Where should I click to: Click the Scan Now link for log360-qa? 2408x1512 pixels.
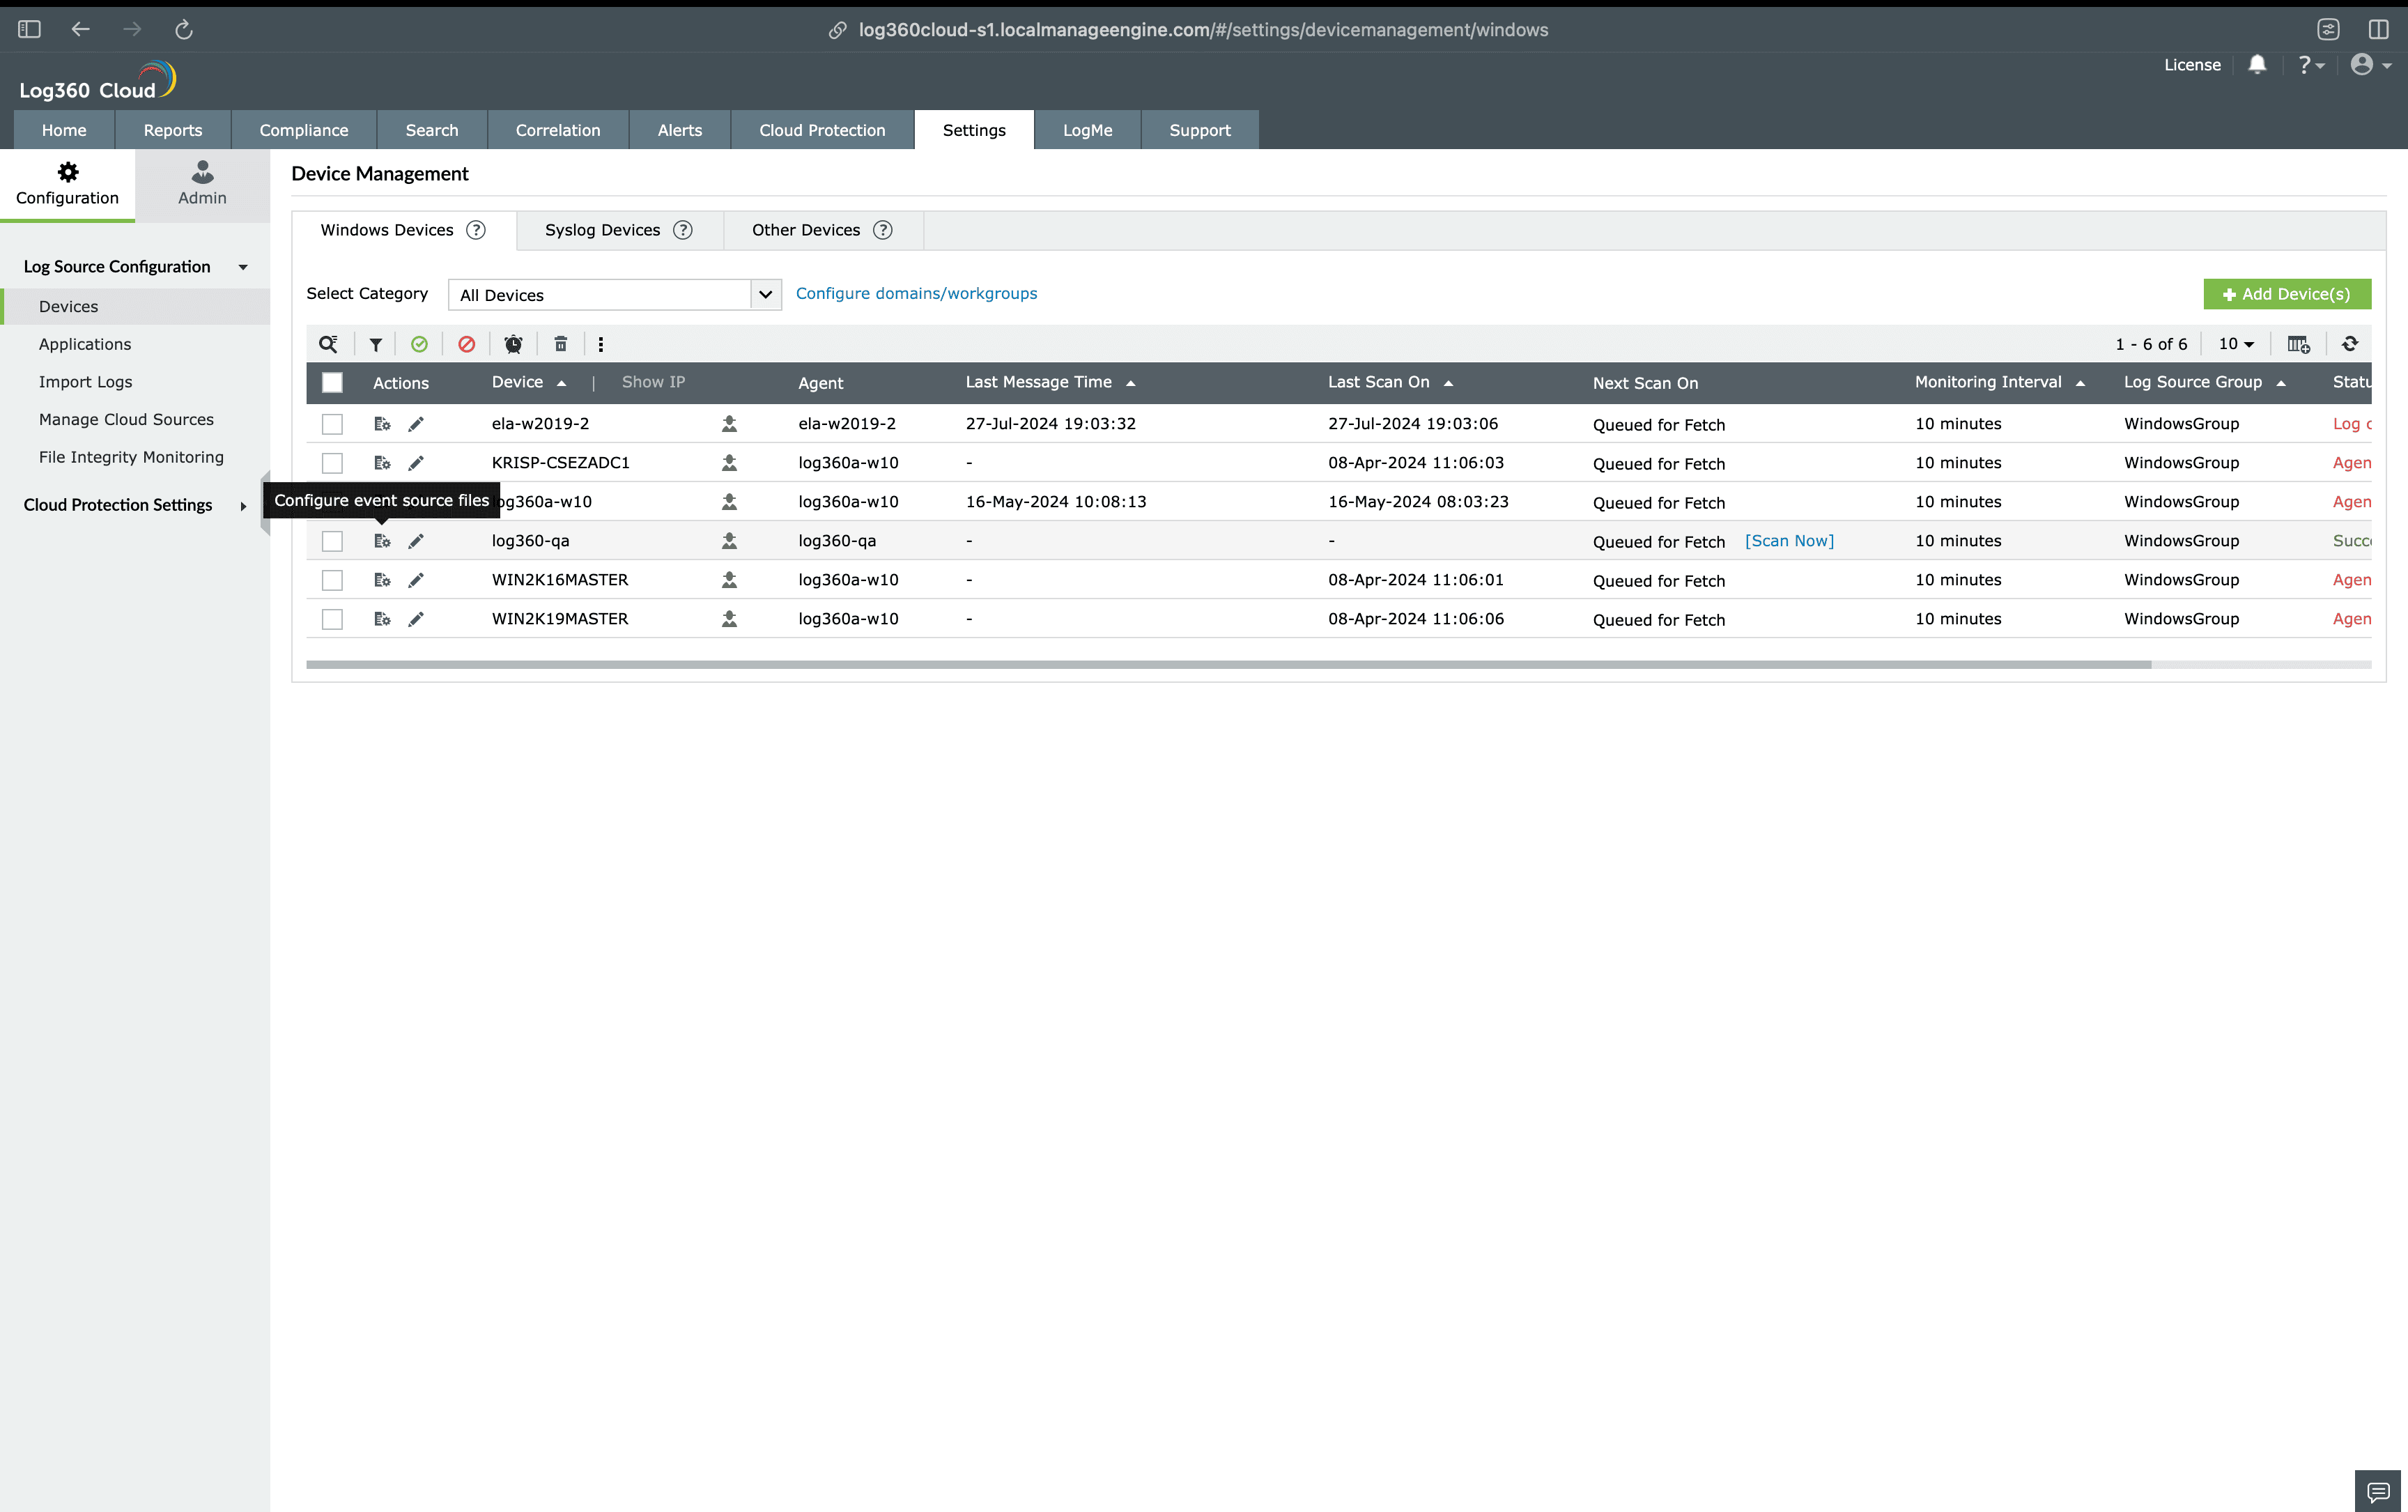pyautogui.click(x=1789, y=541)
